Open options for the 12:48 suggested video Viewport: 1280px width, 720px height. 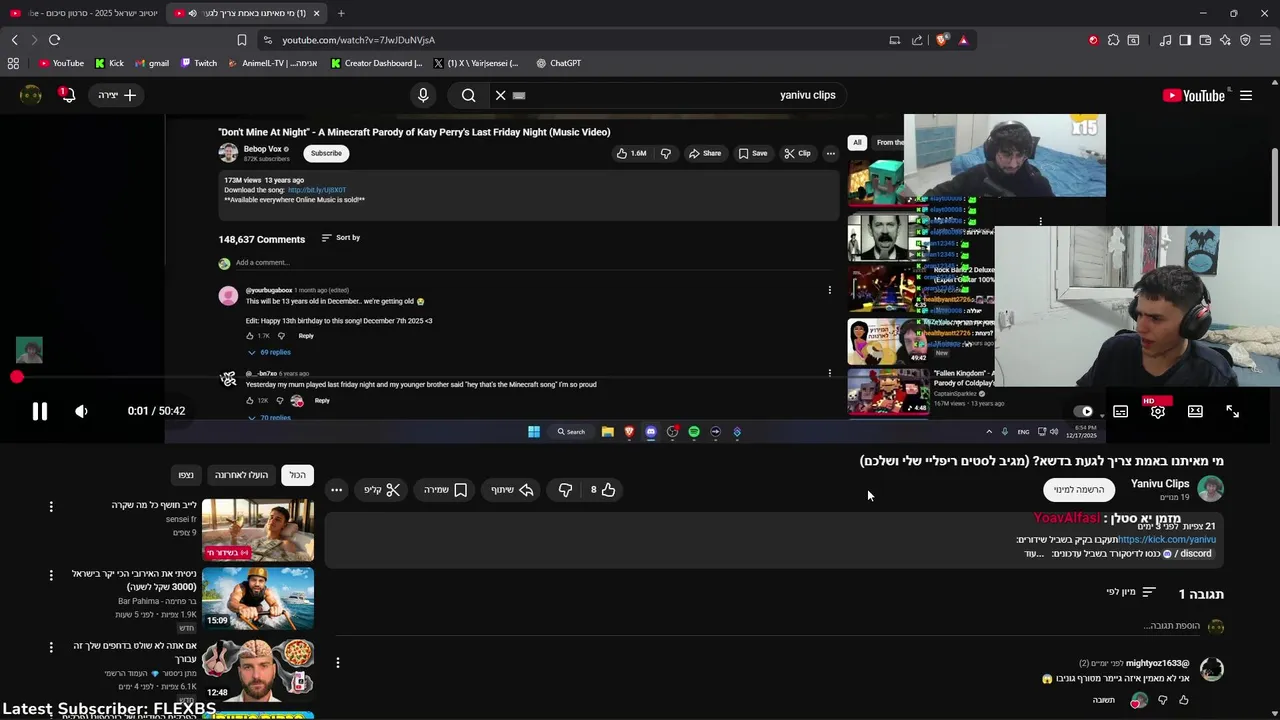pos(51,647)
